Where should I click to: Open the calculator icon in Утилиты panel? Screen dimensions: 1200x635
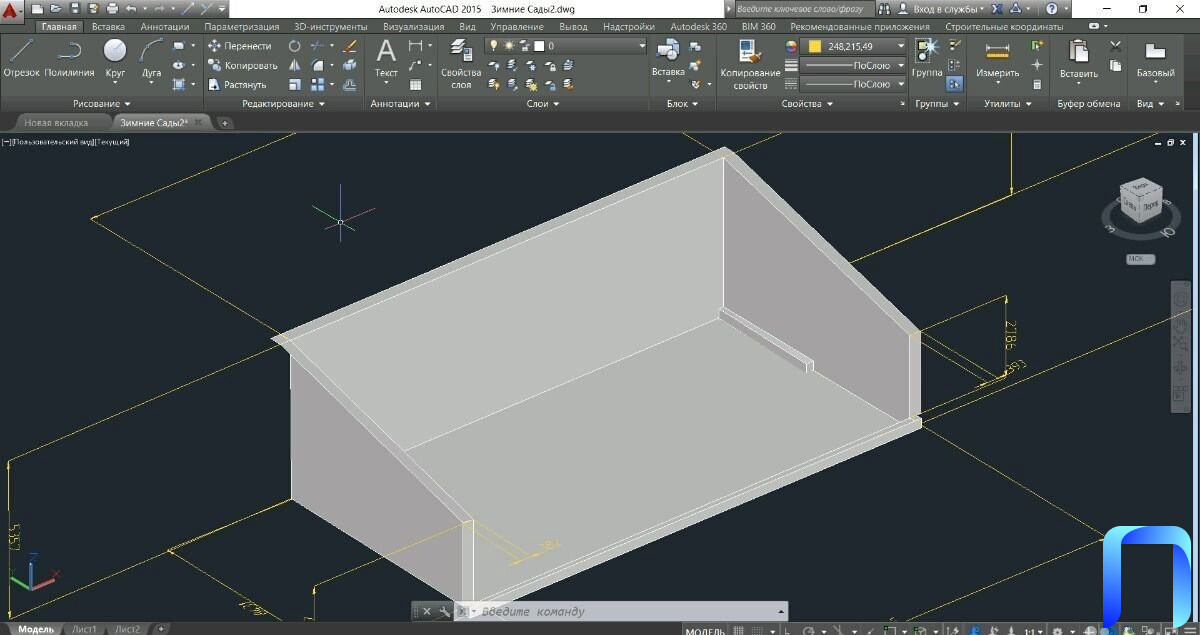click(x=1037, y=84)
